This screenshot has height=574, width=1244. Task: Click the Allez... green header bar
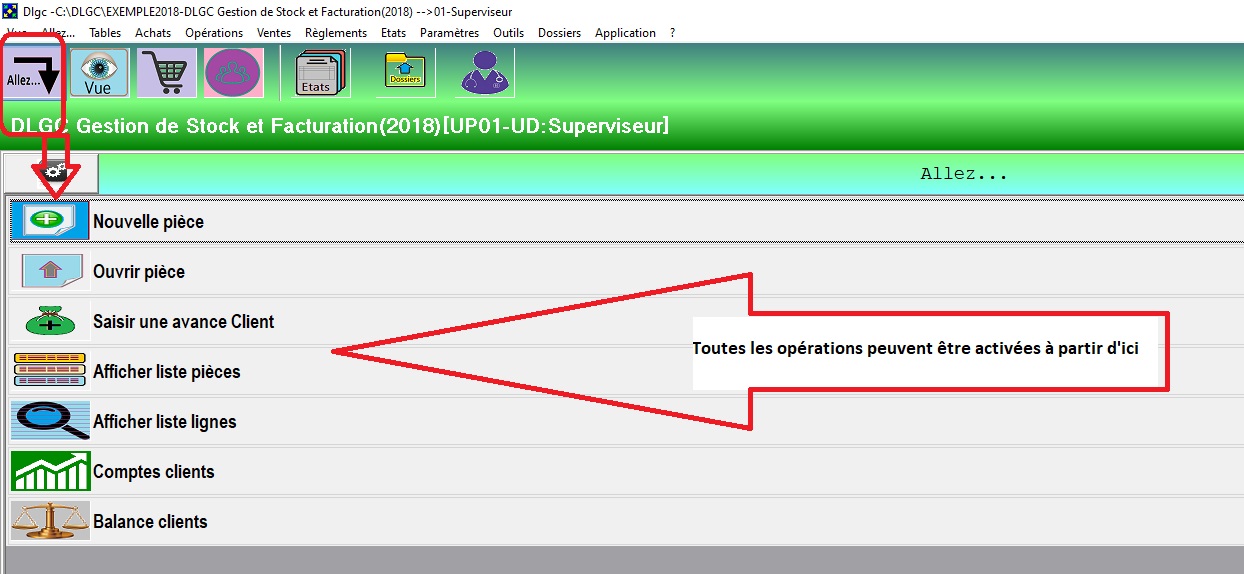click(x=671, y=174)
